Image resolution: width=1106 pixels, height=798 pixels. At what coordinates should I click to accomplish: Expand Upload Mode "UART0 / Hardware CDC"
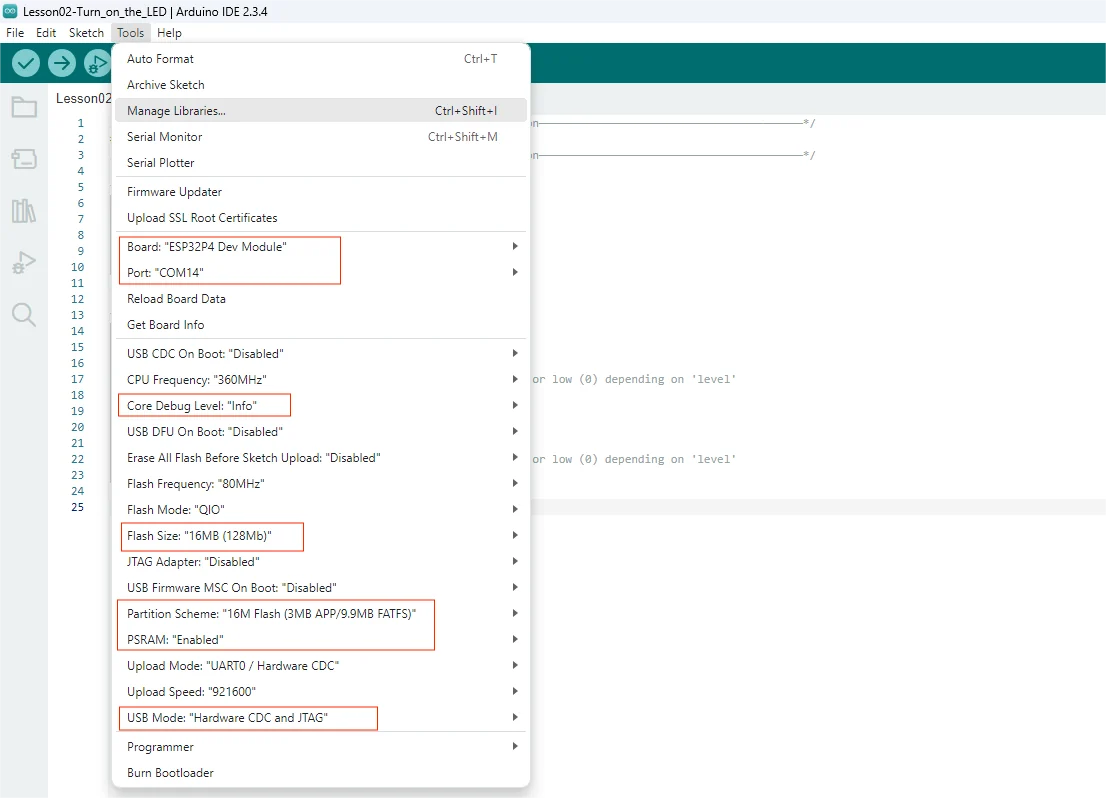[321, 666]
